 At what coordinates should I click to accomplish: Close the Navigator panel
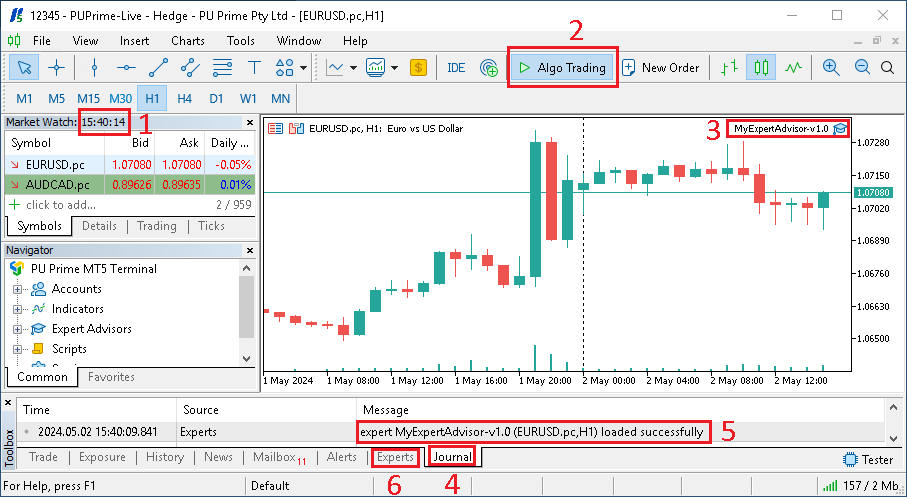(250, 251)
